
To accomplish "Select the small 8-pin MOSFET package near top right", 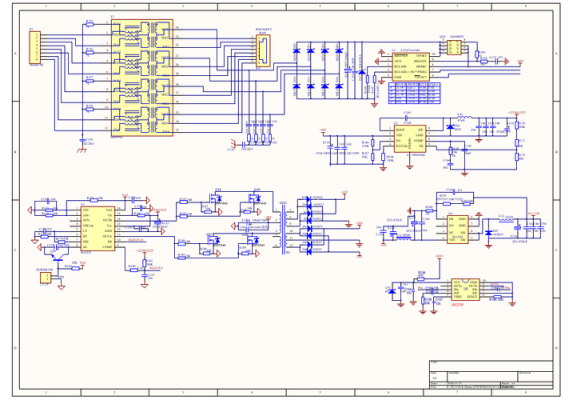I will [454, 47].
